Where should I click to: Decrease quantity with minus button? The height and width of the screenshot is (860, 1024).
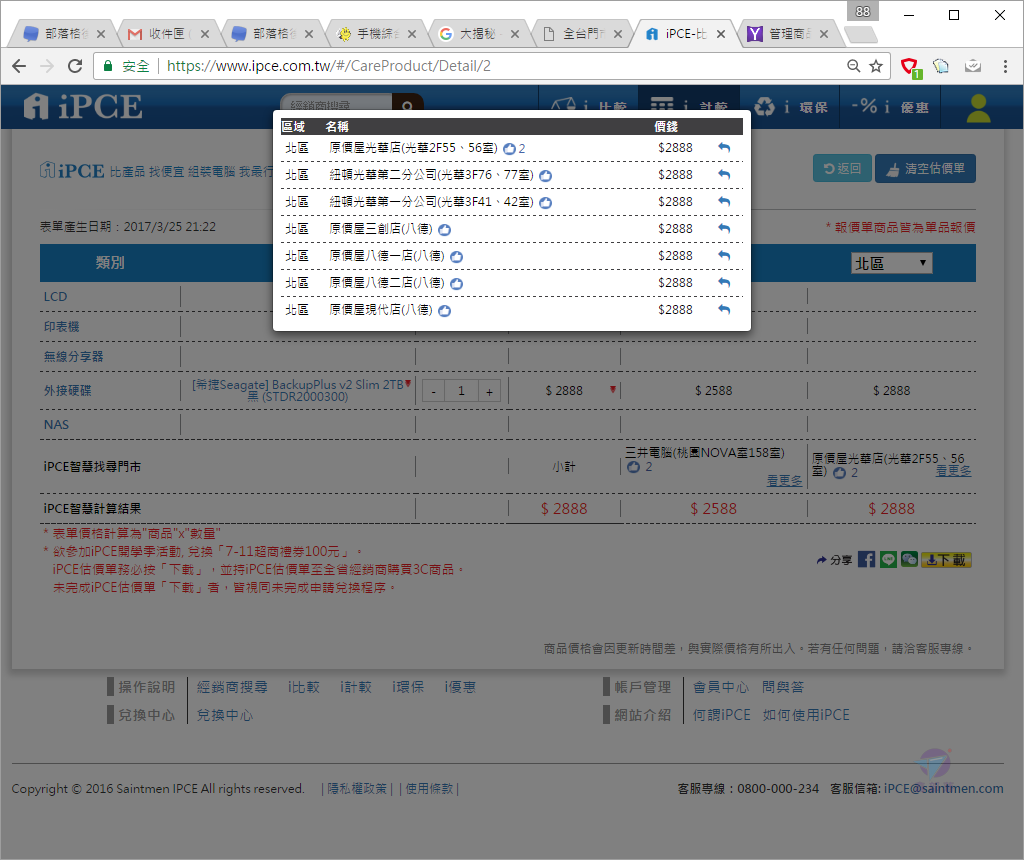(434, 391)
